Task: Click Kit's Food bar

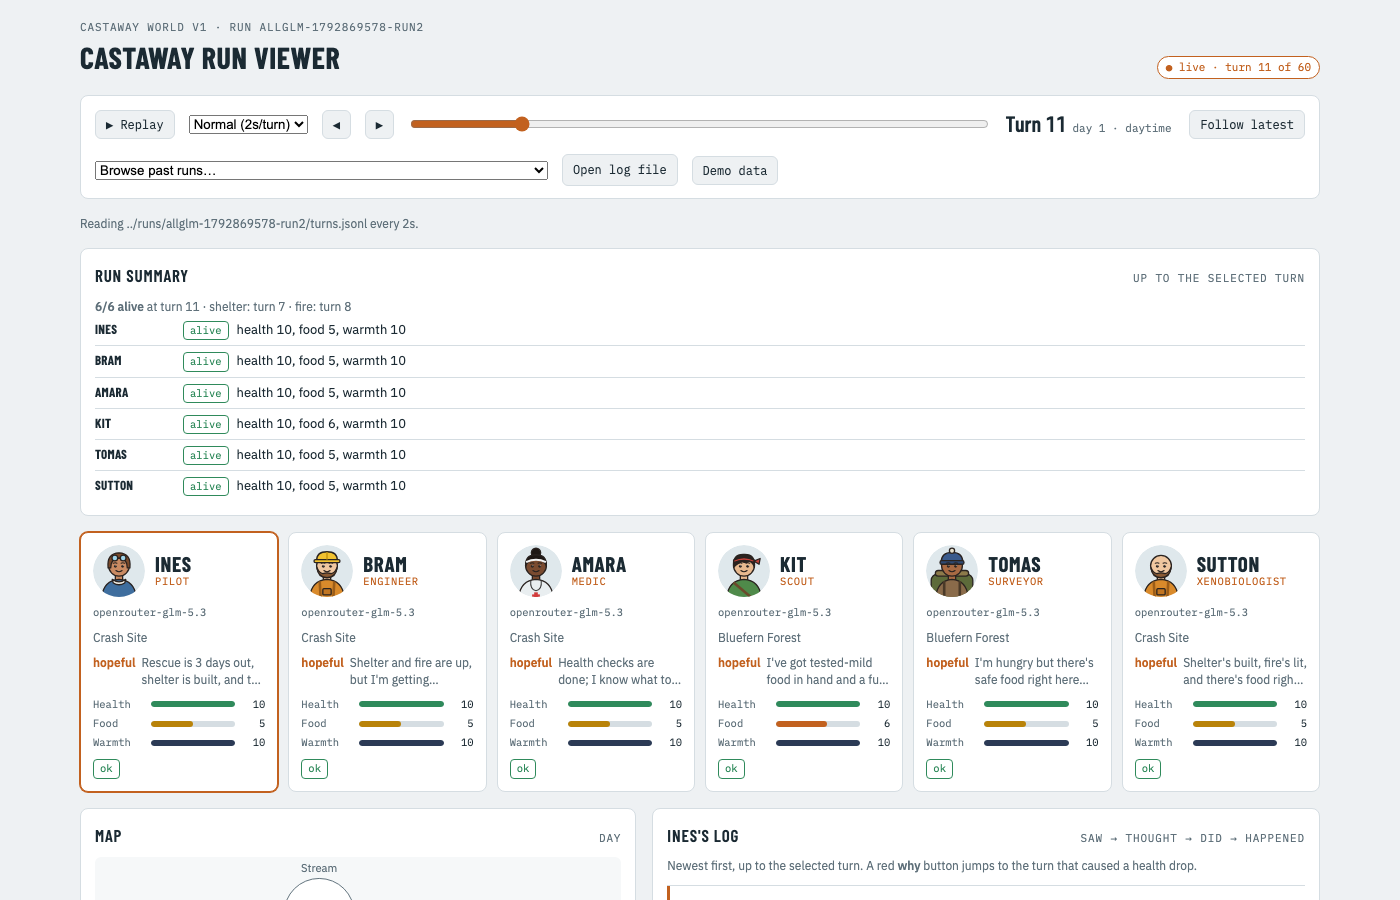Action: pyautogui.click(x=818, y=724)
